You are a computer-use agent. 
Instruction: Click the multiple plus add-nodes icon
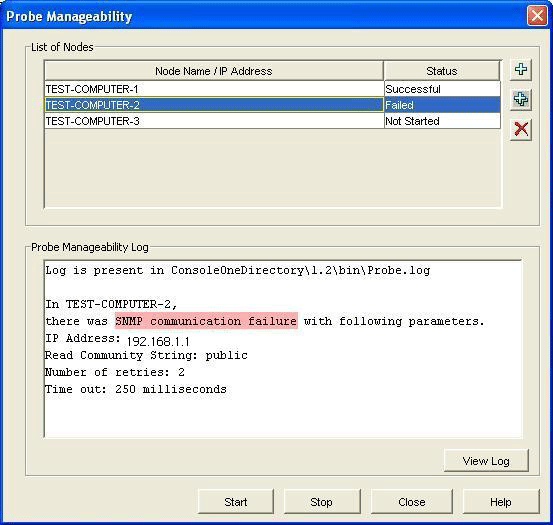pyautogui.click(x=521, y=99)
